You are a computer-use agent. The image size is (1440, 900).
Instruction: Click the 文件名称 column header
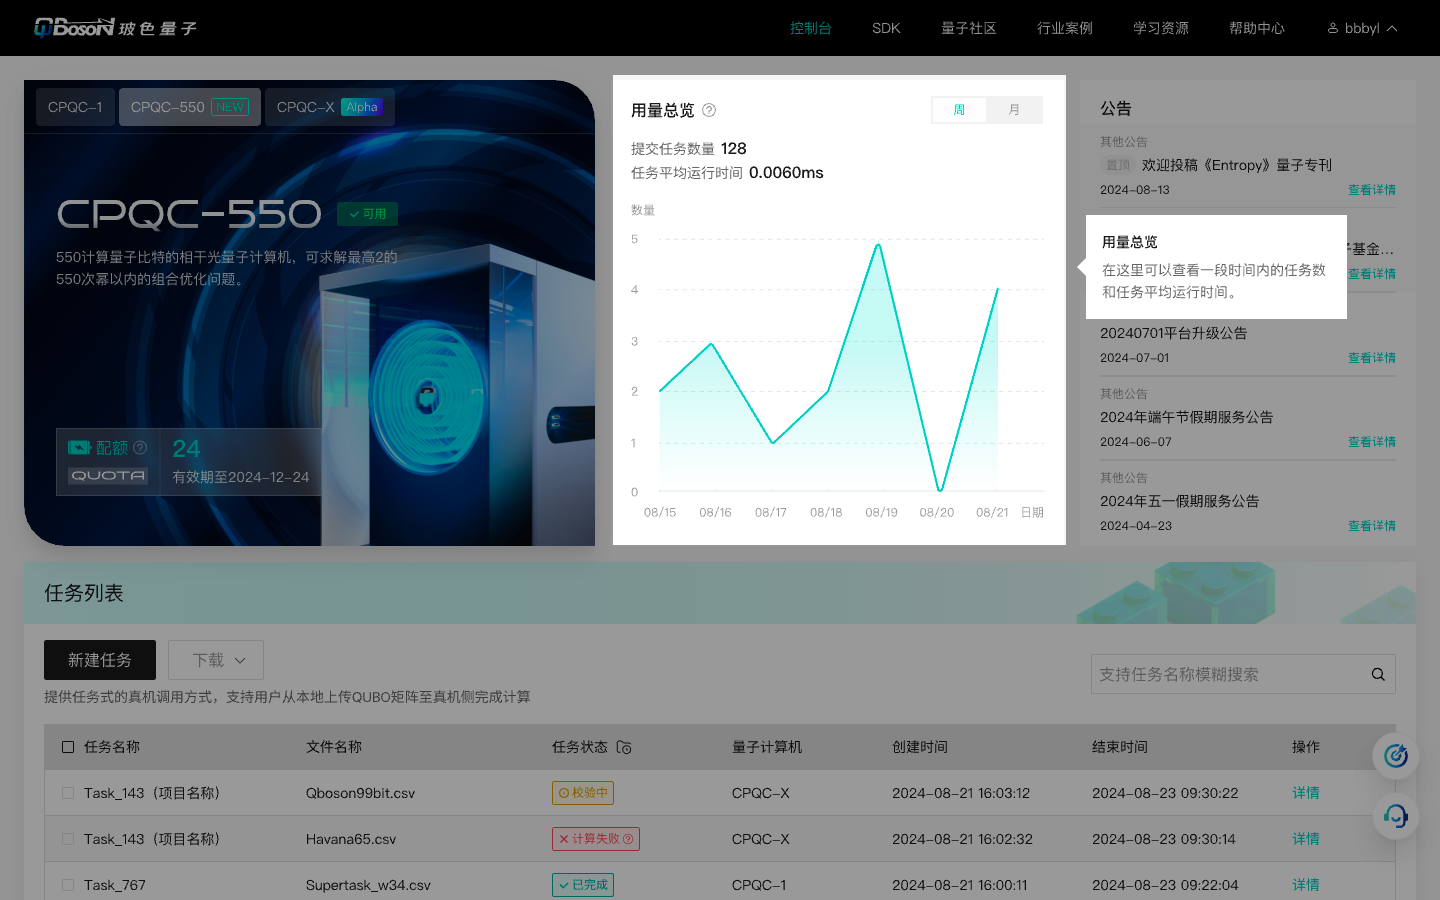[x=334, y=747]
